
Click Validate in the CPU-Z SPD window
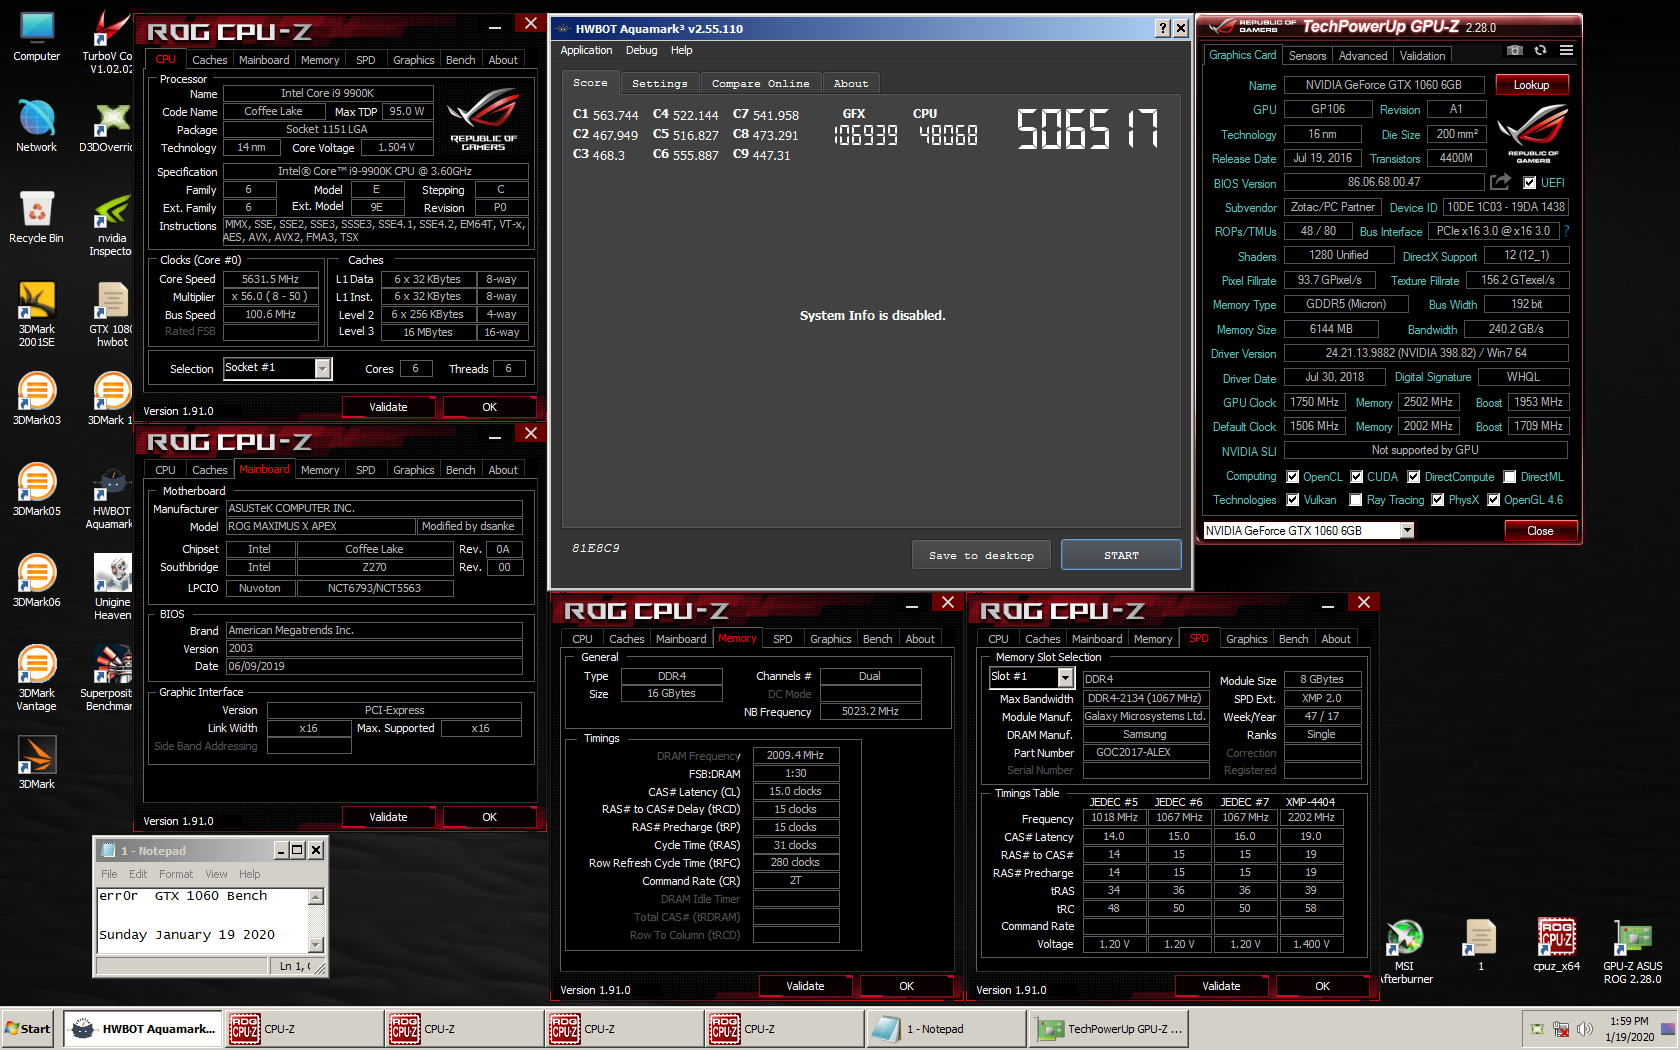[x=1220, y=986]
